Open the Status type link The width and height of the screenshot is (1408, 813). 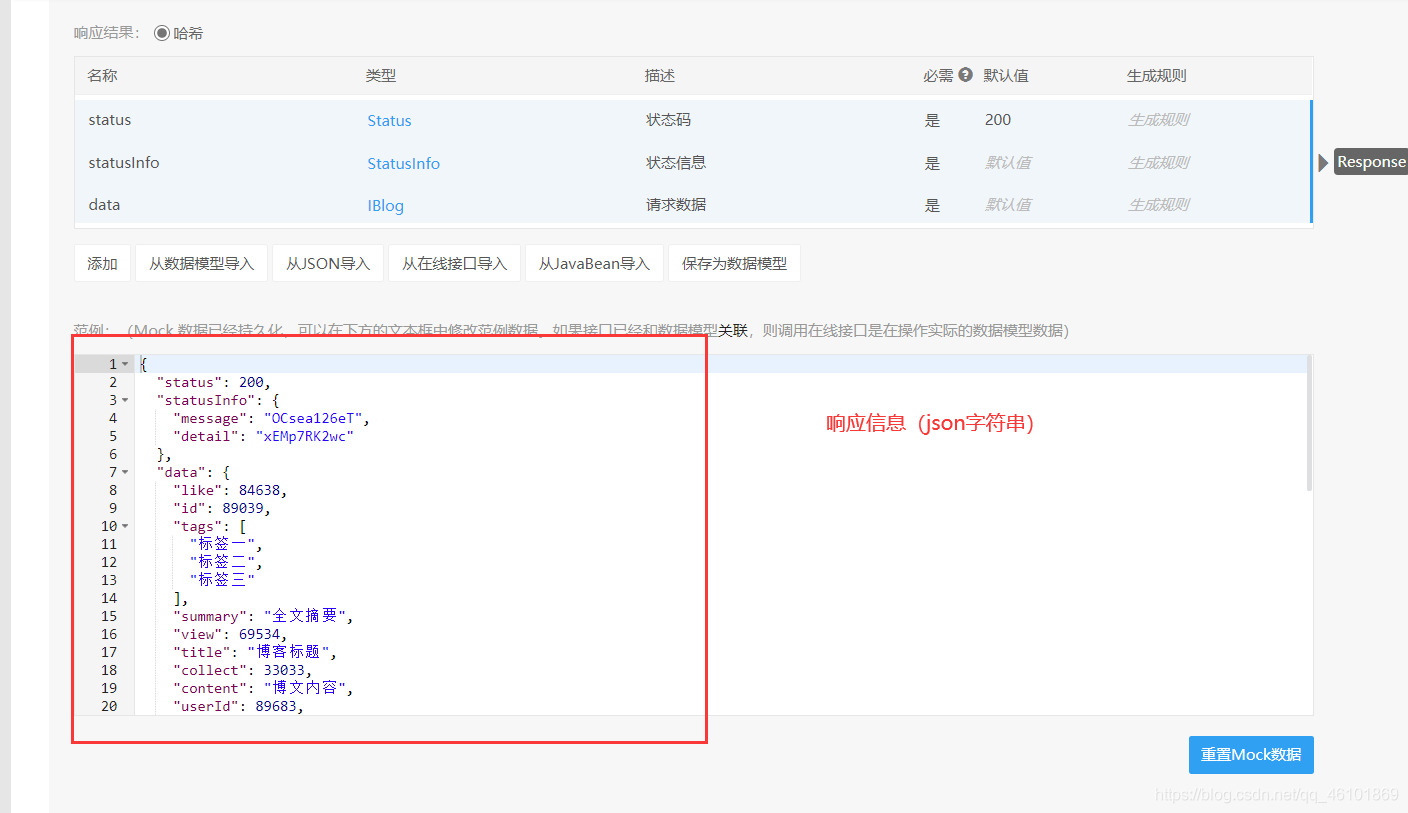click(389, 120)
